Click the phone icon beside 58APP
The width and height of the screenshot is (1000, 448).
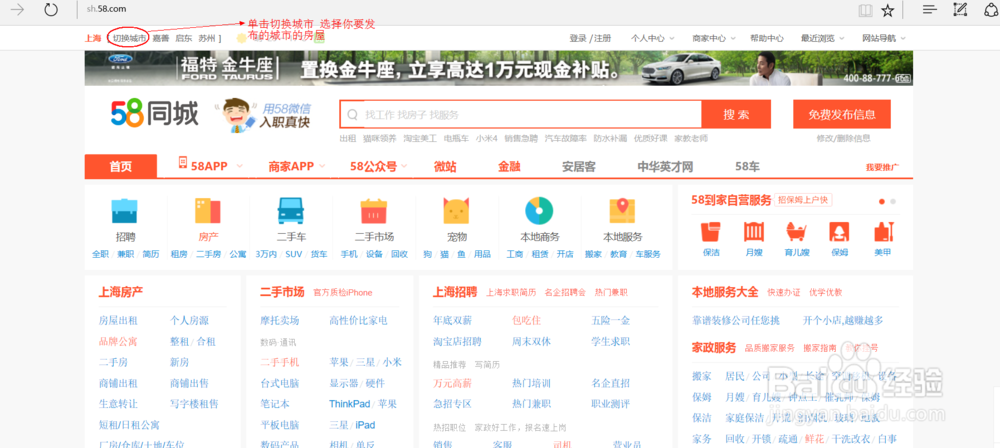click(x=182, y=163)
